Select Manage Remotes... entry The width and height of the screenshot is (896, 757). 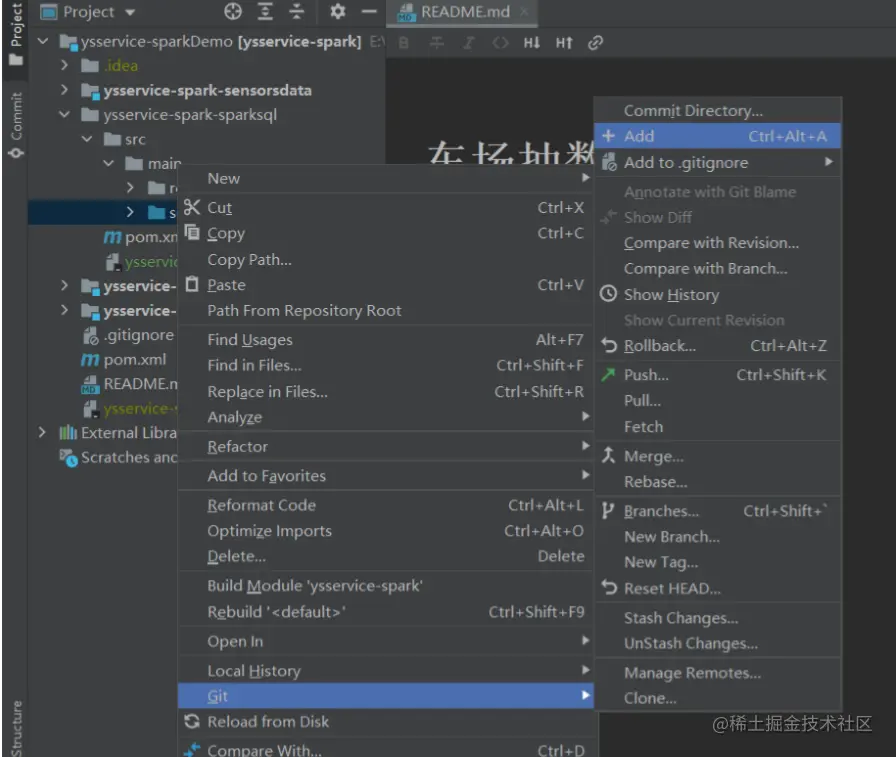tap(718, 673)
